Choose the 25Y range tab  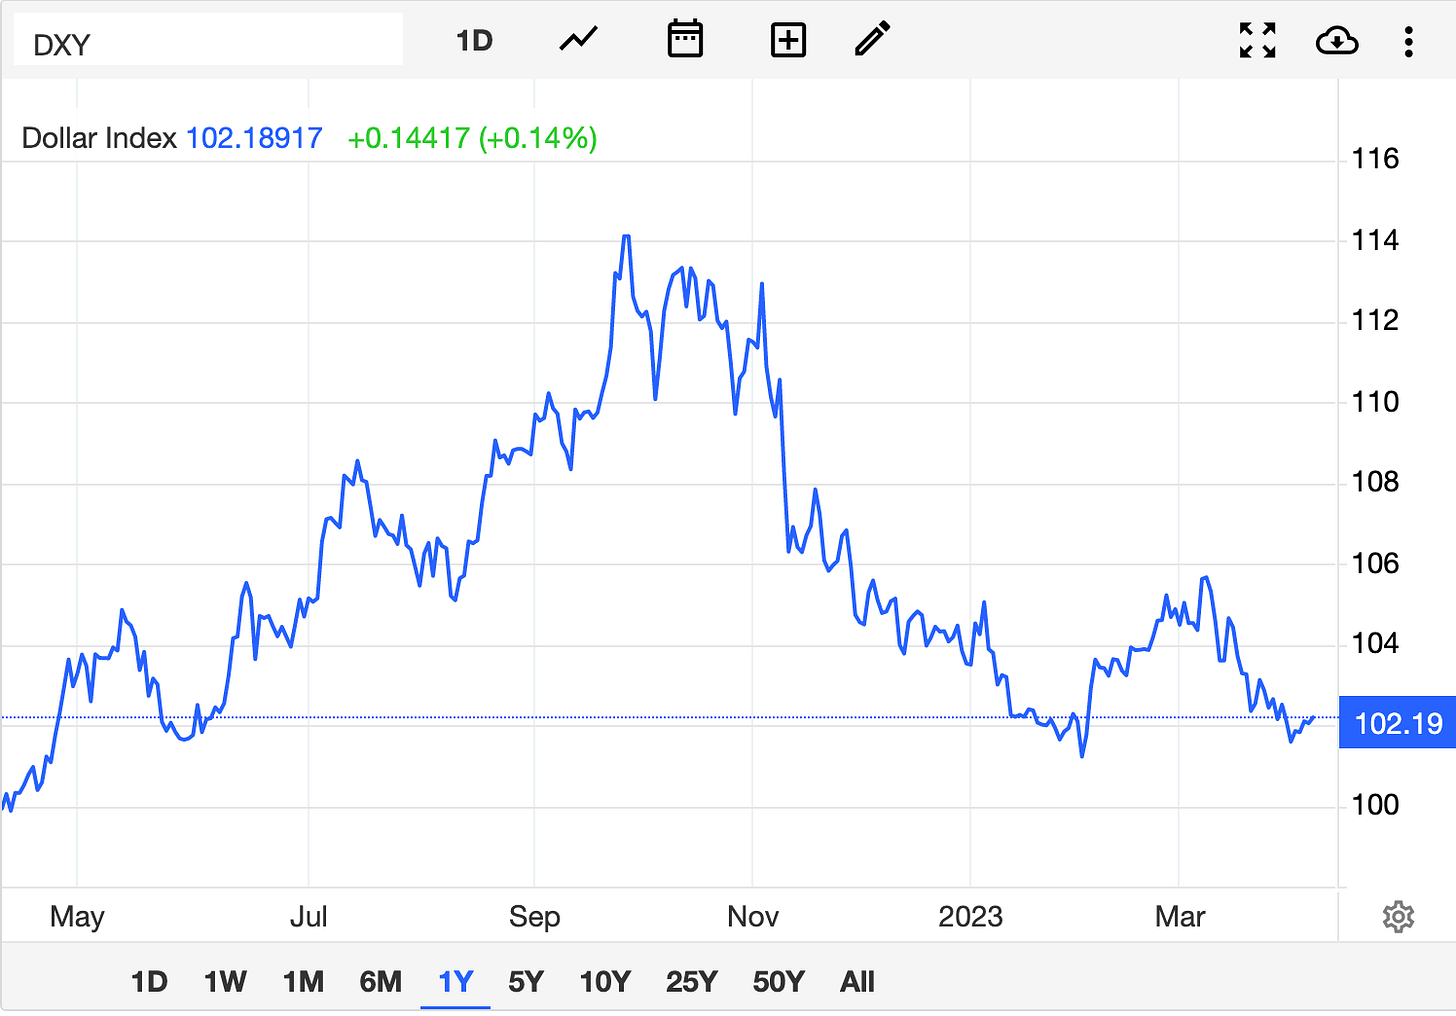(x=692, y=982)
